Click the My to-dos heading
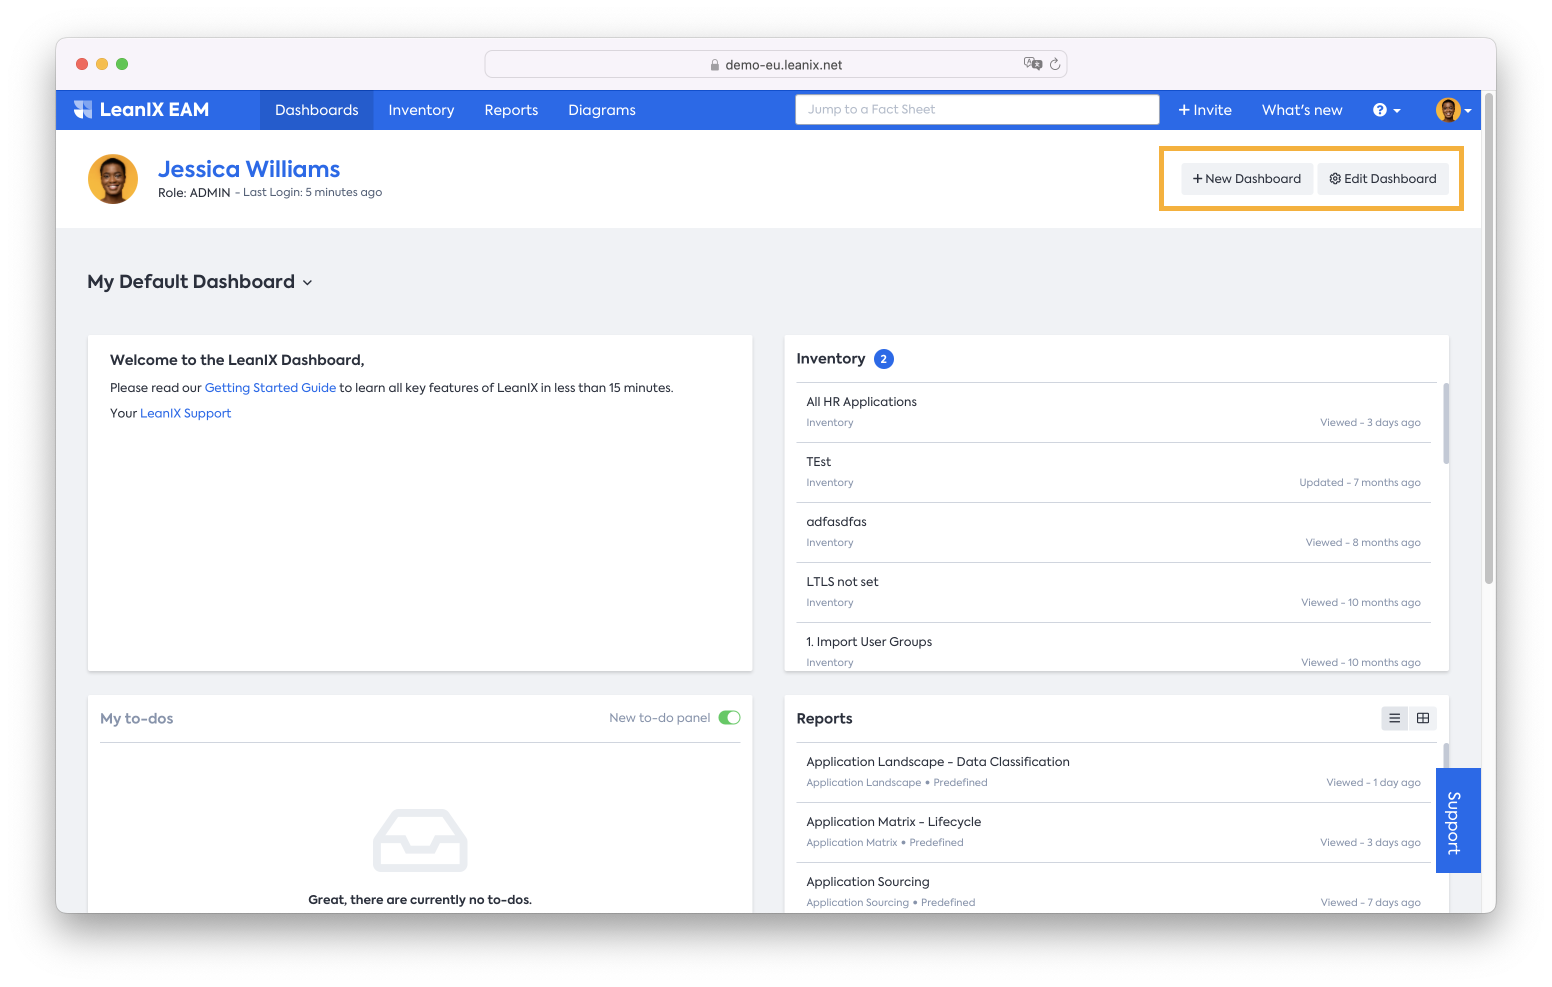The image size is (1552, 987). click(x=137, y=719)
